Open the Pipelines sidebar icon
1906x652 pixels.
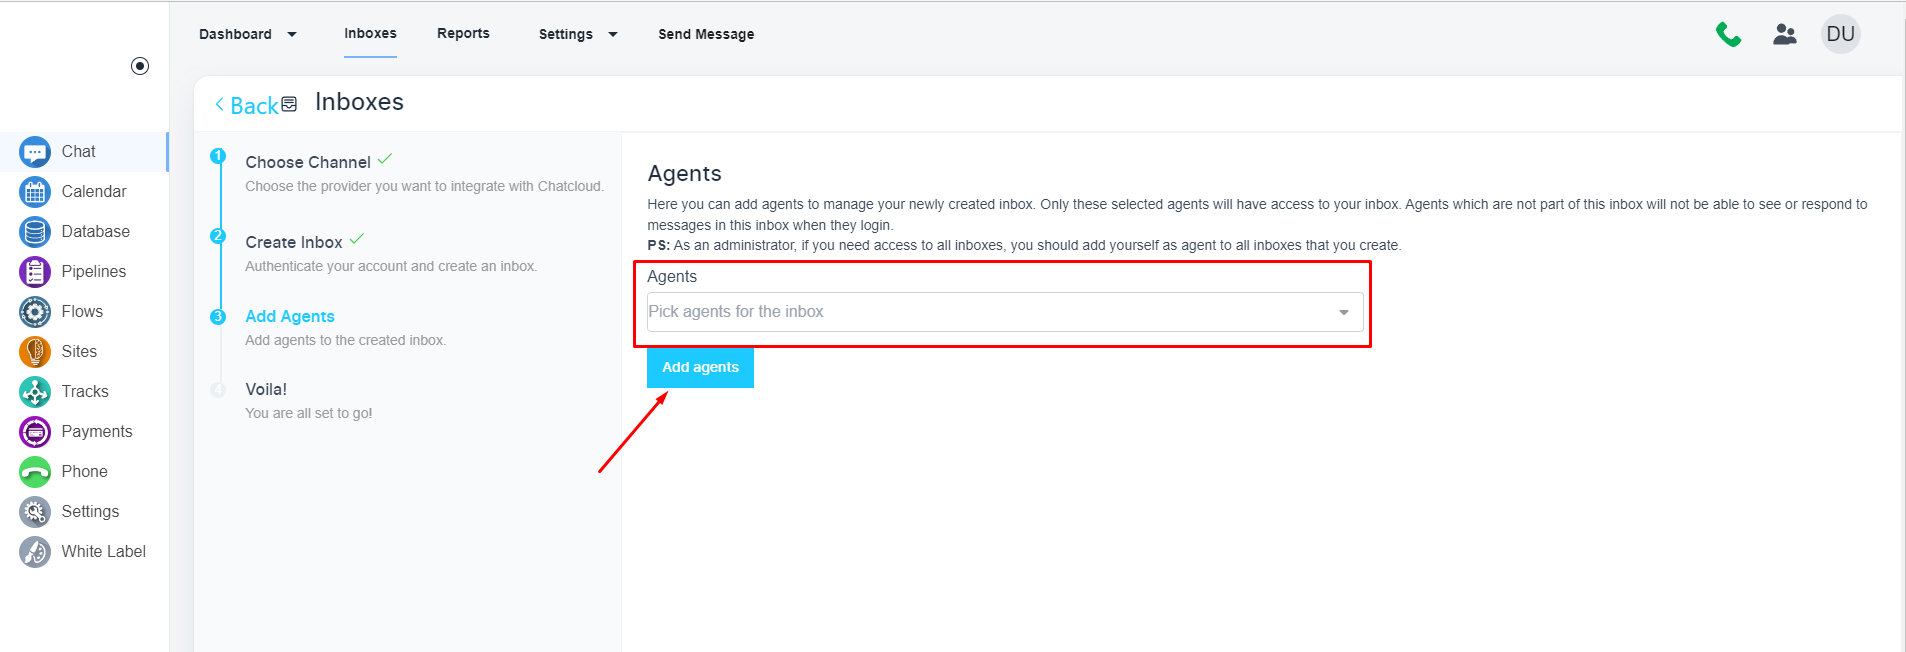[35, 272]
